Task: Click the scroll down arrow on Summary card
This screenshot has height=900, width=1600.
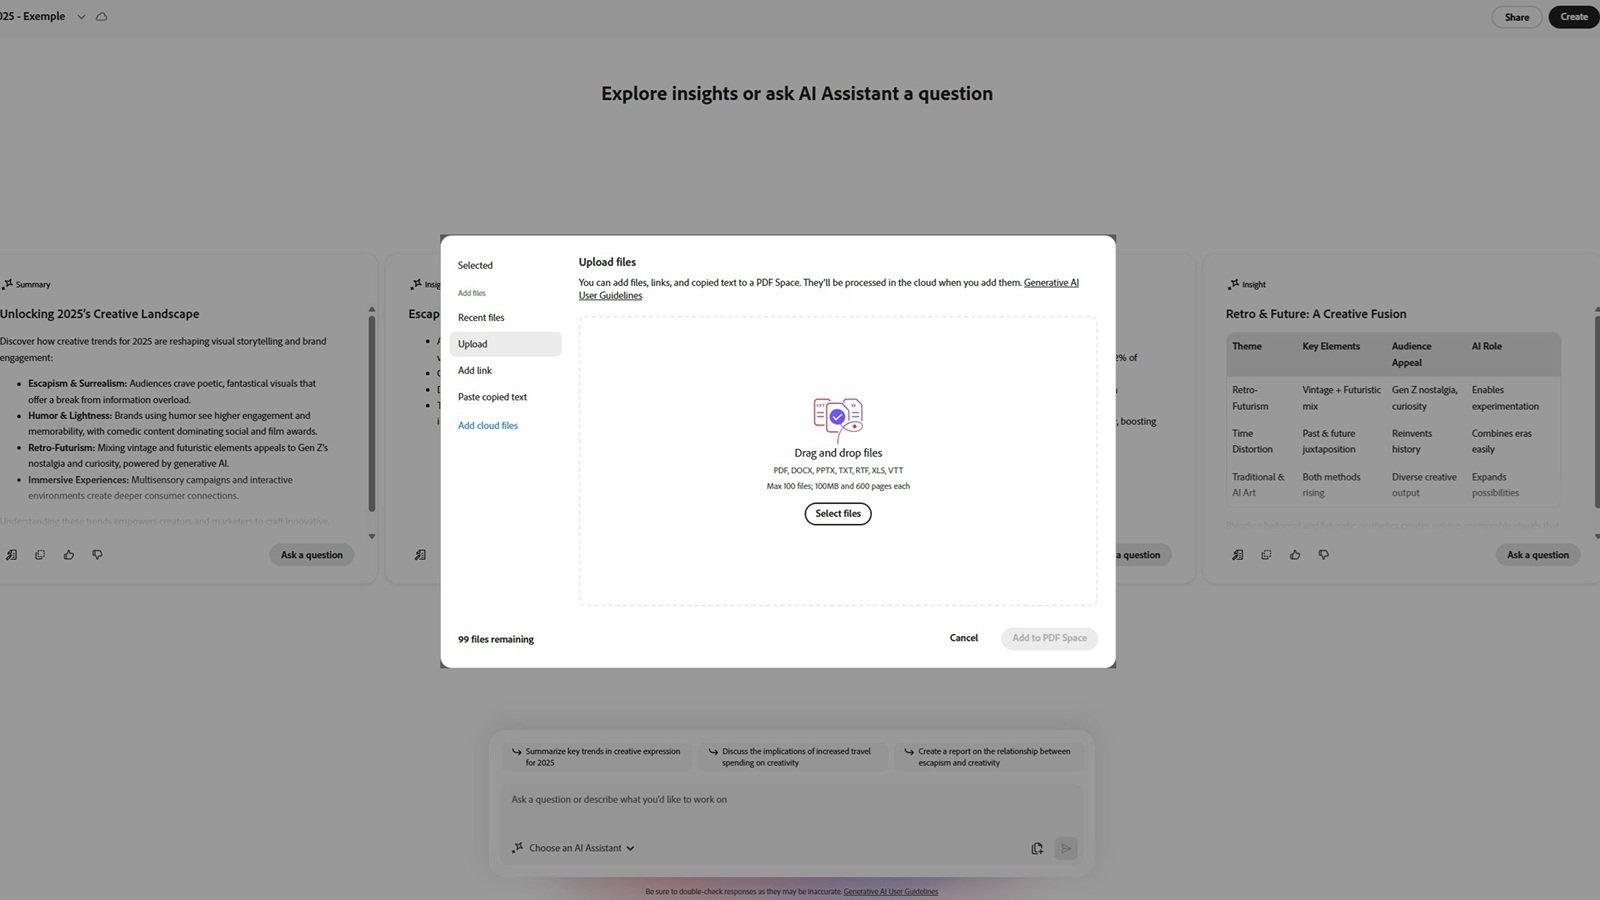Action: click(372, 536)
